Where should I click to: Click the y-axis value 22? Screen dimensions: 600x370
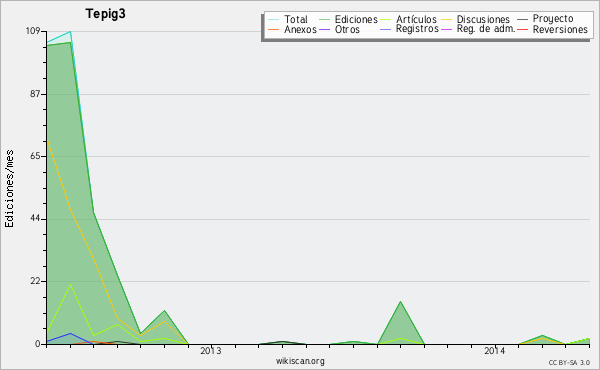pos(35,281)
